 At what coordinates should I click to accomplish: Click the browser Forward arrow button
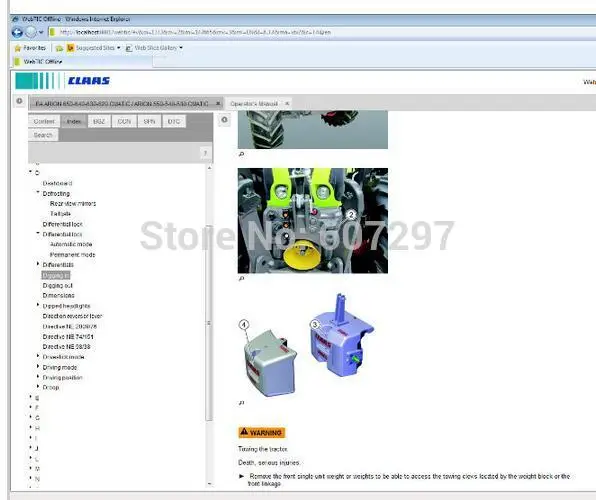(31, 33)
